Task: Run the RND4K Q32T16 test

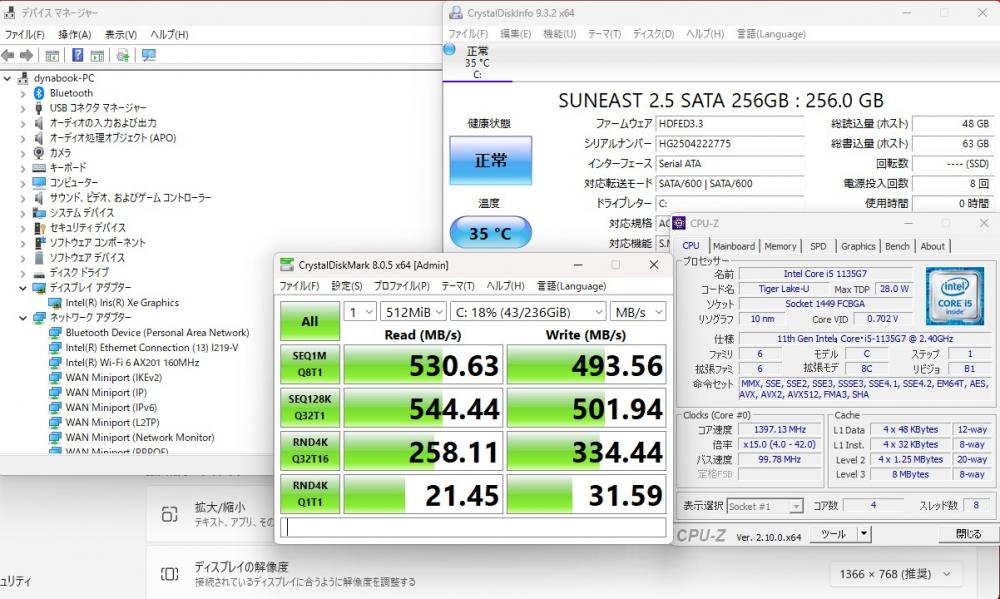Action: [x=310, y=450]
